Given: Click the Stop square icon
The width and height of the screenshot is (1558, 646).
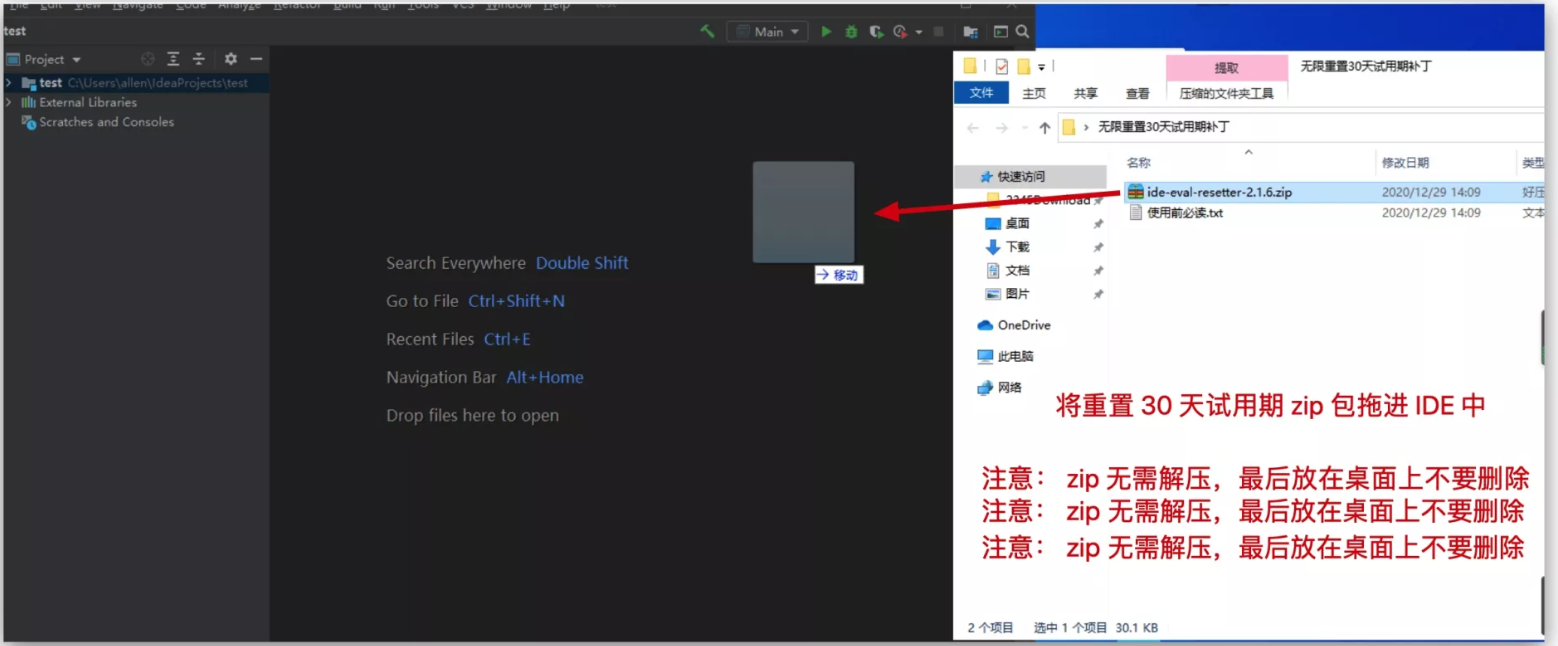Looking at the screenshot, I should click(x=938, y=32).
